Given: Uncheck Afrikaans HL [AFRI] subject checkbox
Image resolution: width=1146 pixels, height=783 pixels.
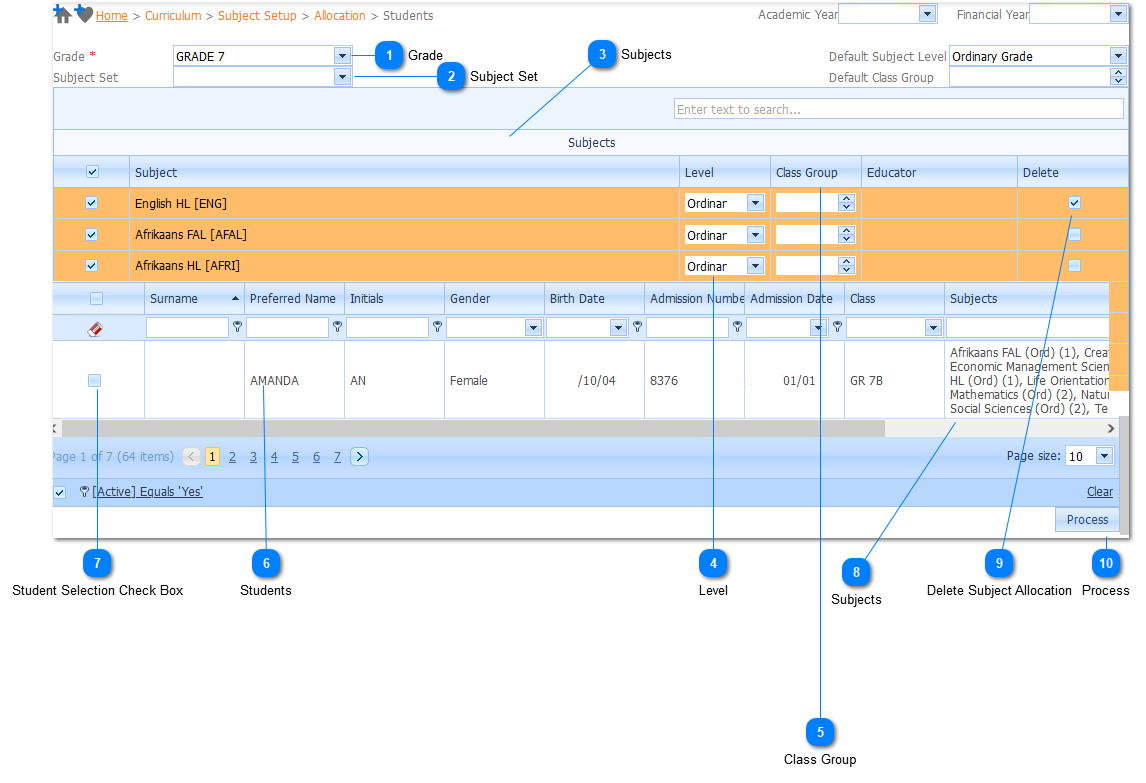Looking at the screenshot, I should pyautogui.click(x=91, y=265).
